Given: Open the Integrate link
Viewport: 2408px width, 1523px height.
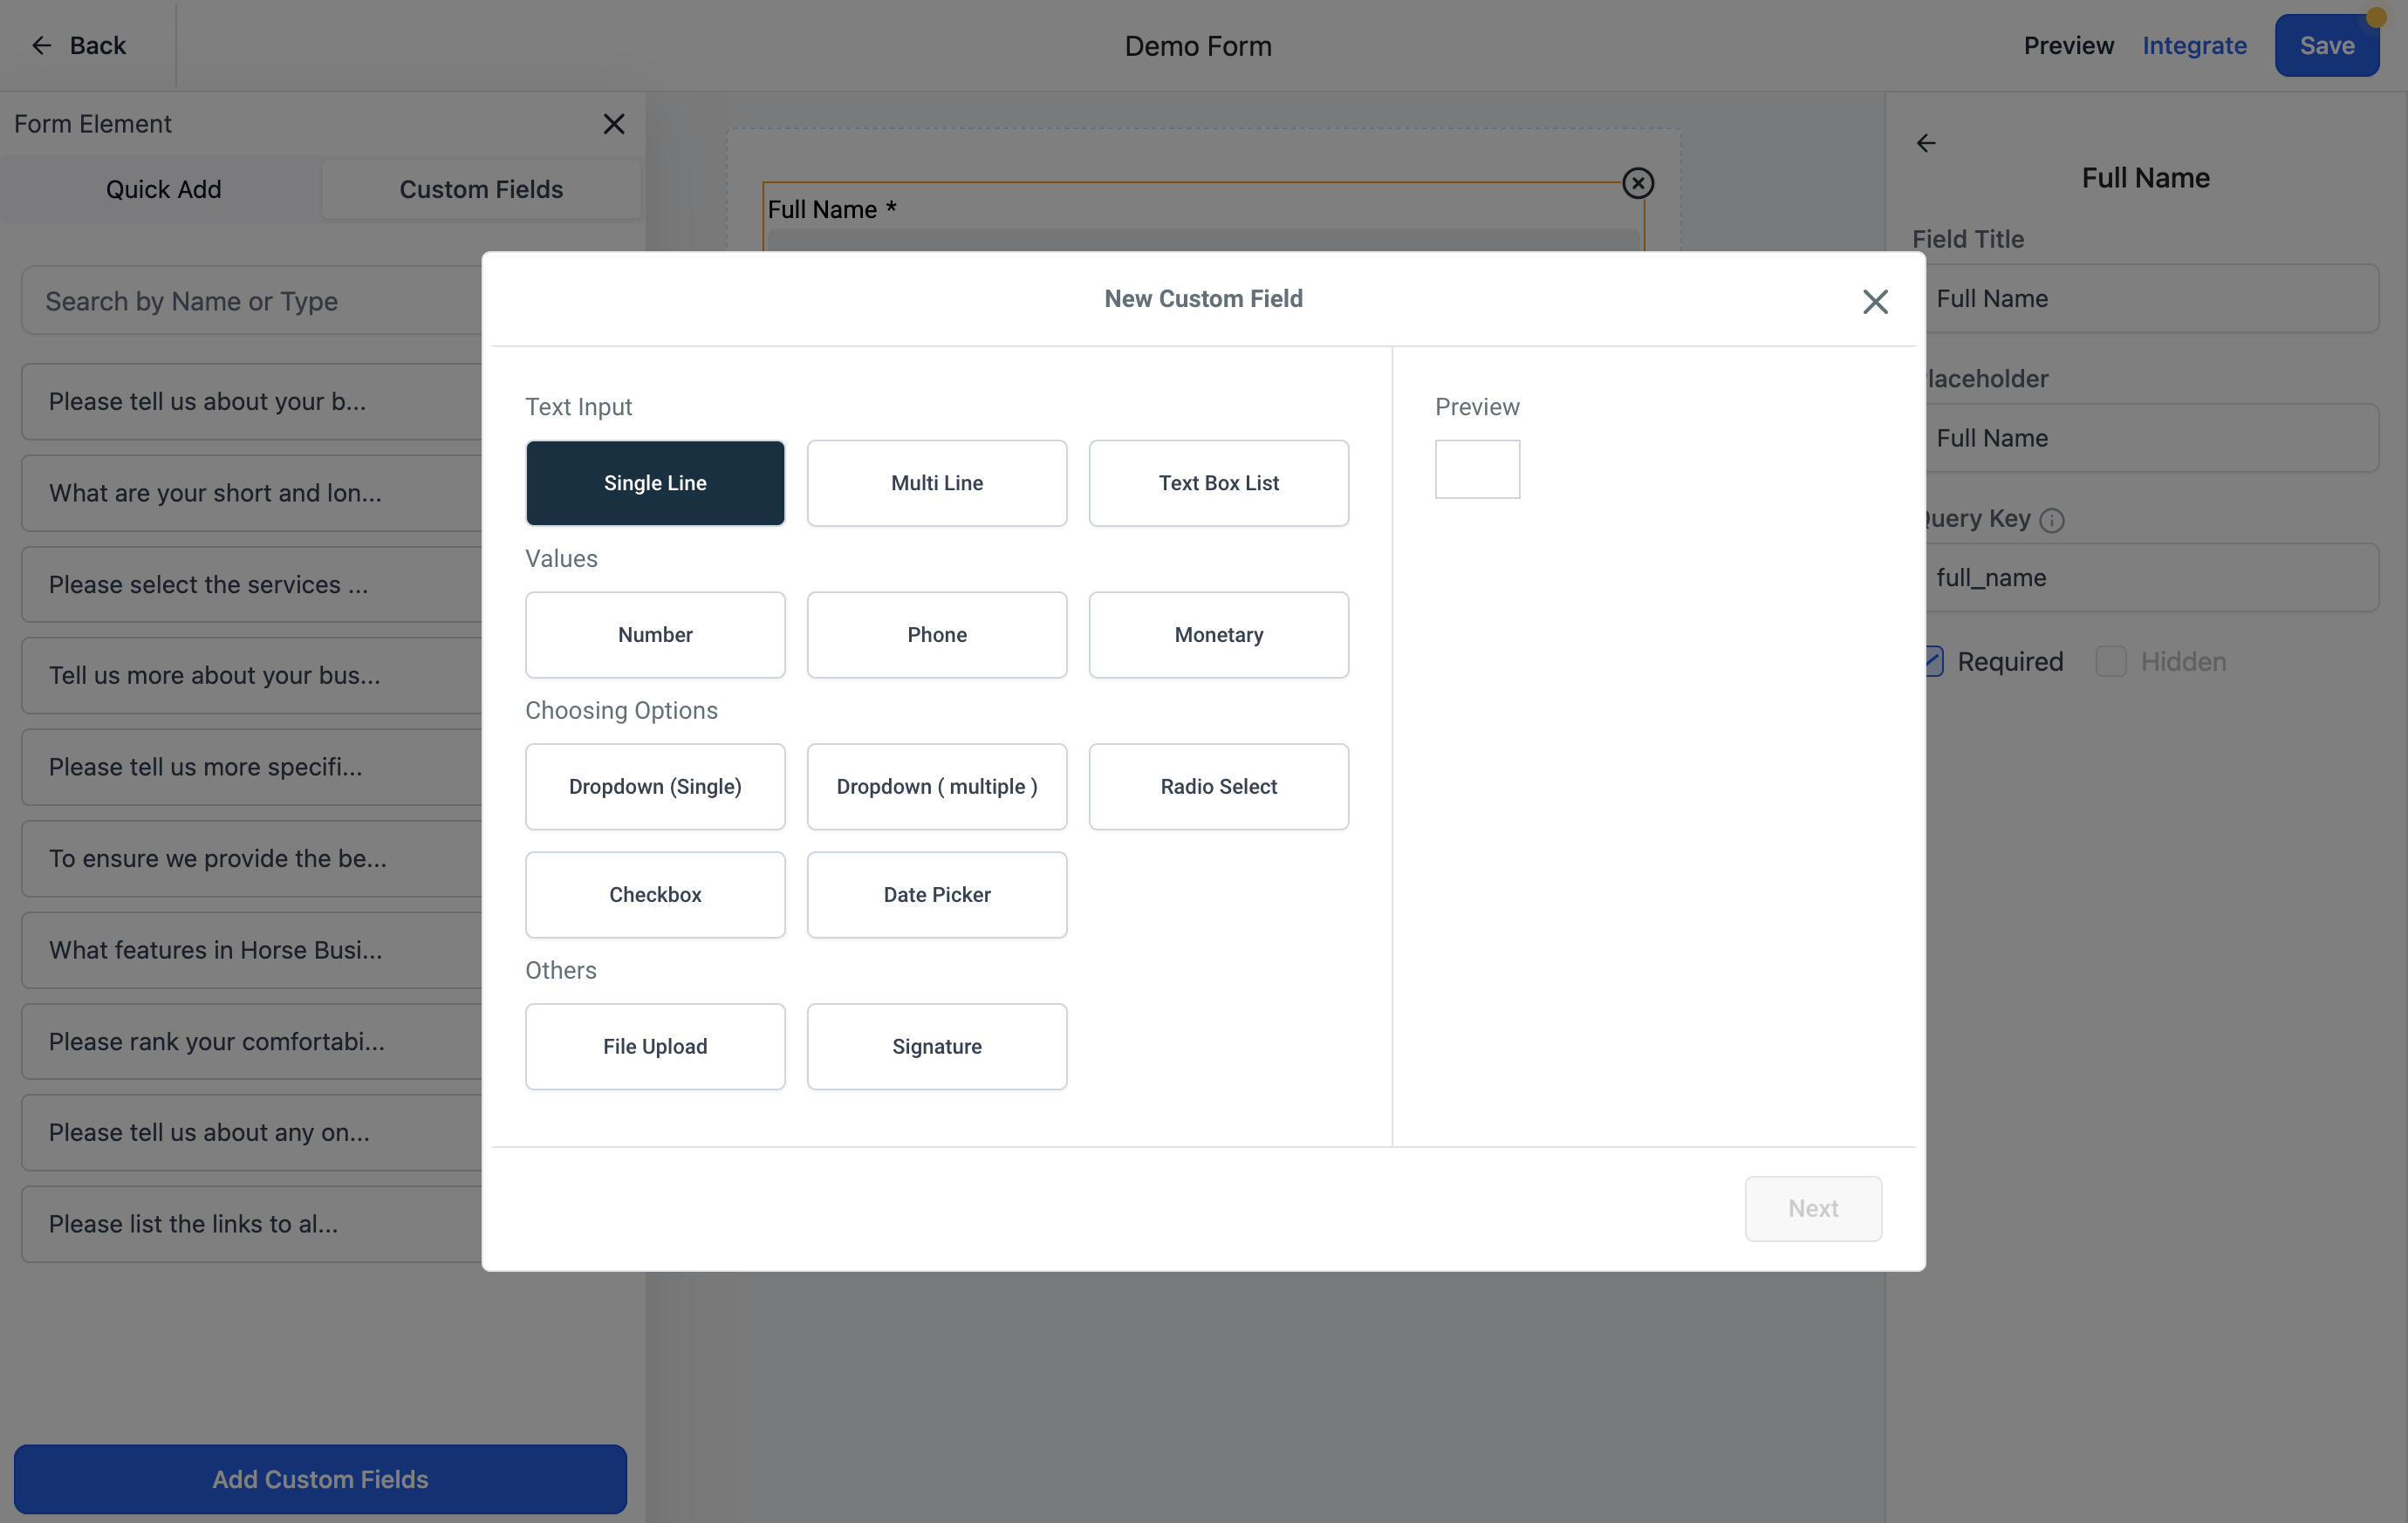Looking at the screenshot, I should point(2194,45).
